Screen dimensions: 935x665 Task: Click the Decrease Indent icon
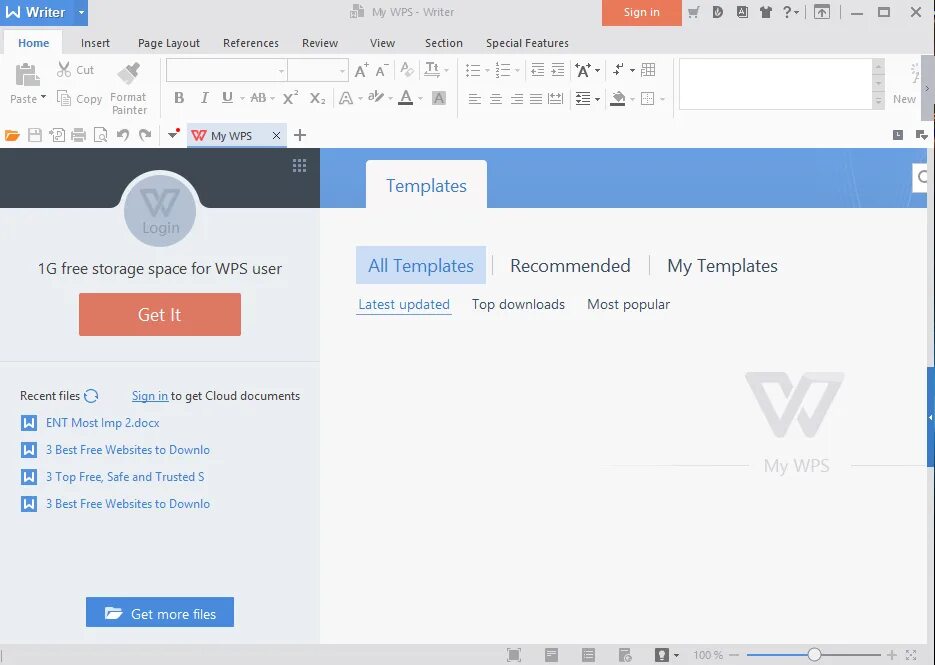[x=537, y=70]
